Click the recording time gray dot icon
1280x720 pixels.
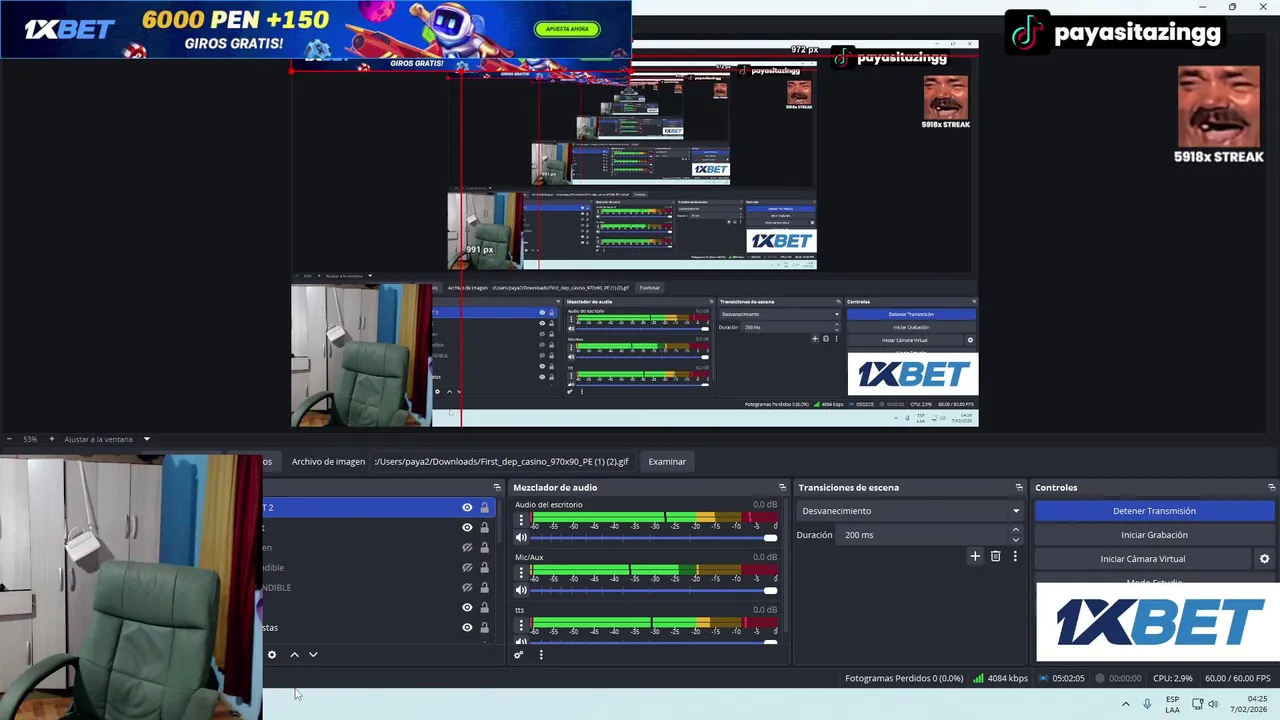coord(1100,678)
